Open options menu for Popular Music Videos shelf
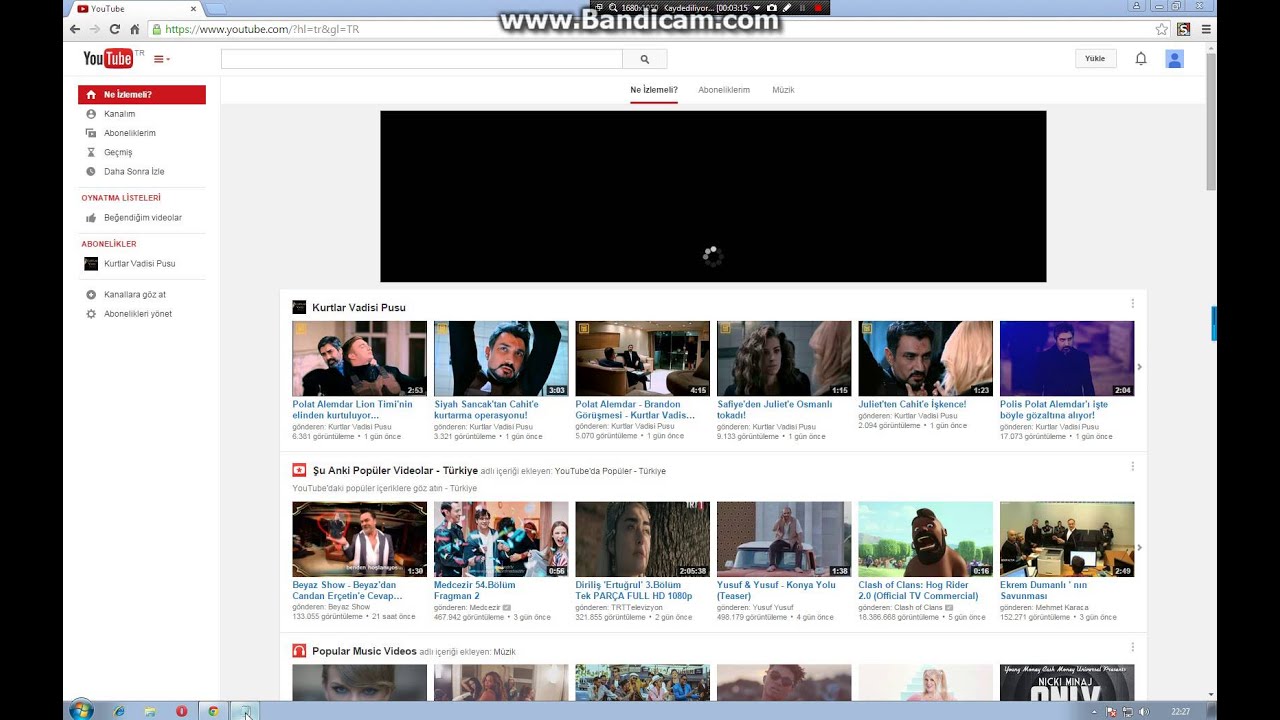Viewport: 1280px width, 720px height. 1133,647
